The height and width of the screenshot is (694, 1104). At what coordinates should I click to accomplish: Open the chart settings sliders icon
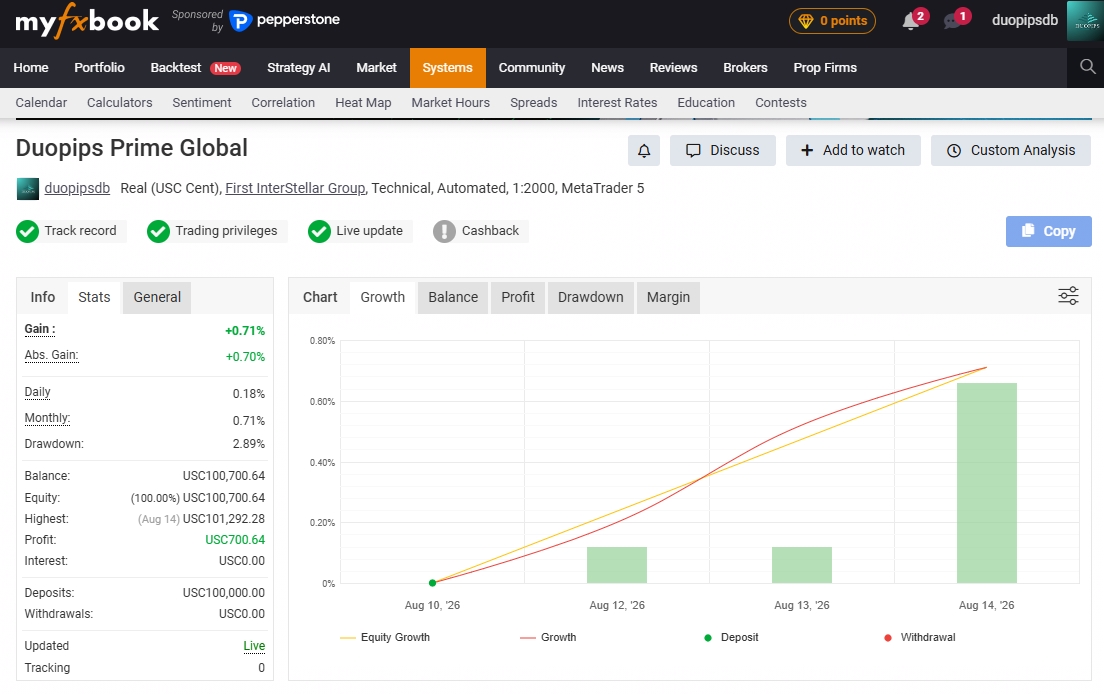1068,296
